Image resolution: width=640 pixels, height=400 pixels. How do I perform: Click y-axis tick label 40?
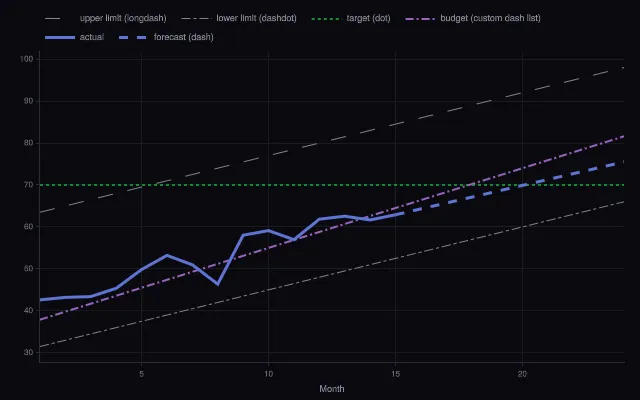(x=29, y=310)
